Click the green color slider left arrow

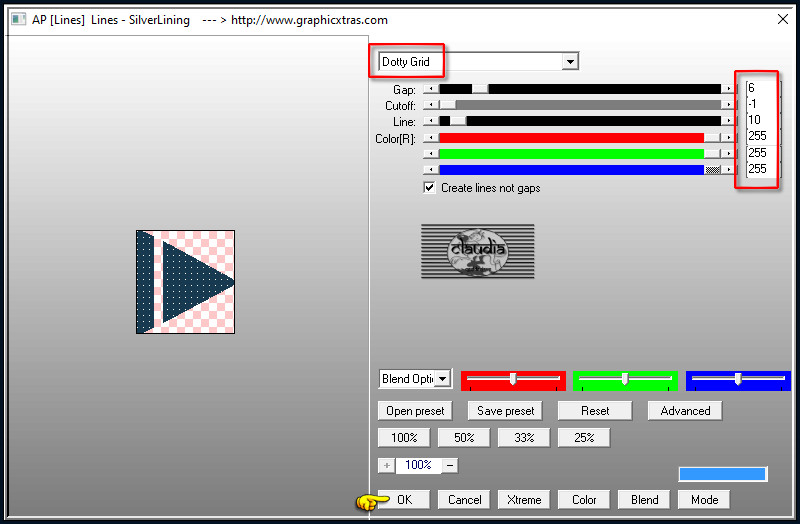point(431,154)
